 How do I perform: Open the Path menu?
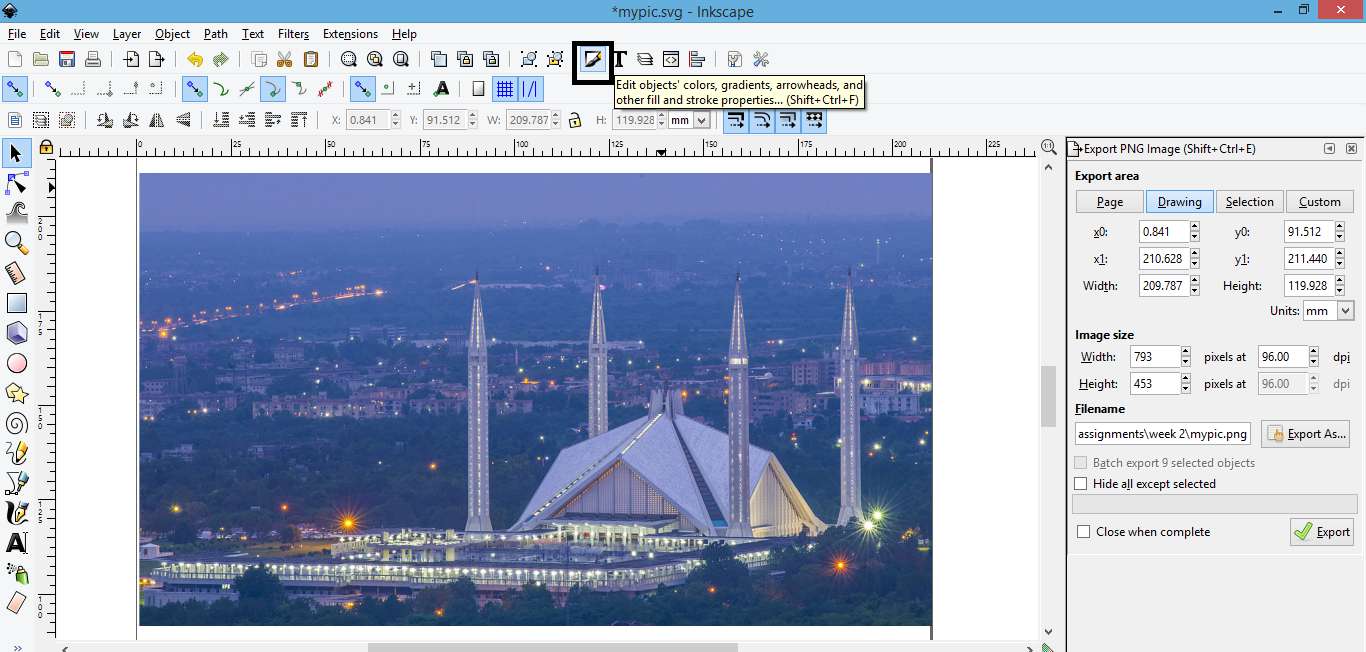tap(216, 34)
